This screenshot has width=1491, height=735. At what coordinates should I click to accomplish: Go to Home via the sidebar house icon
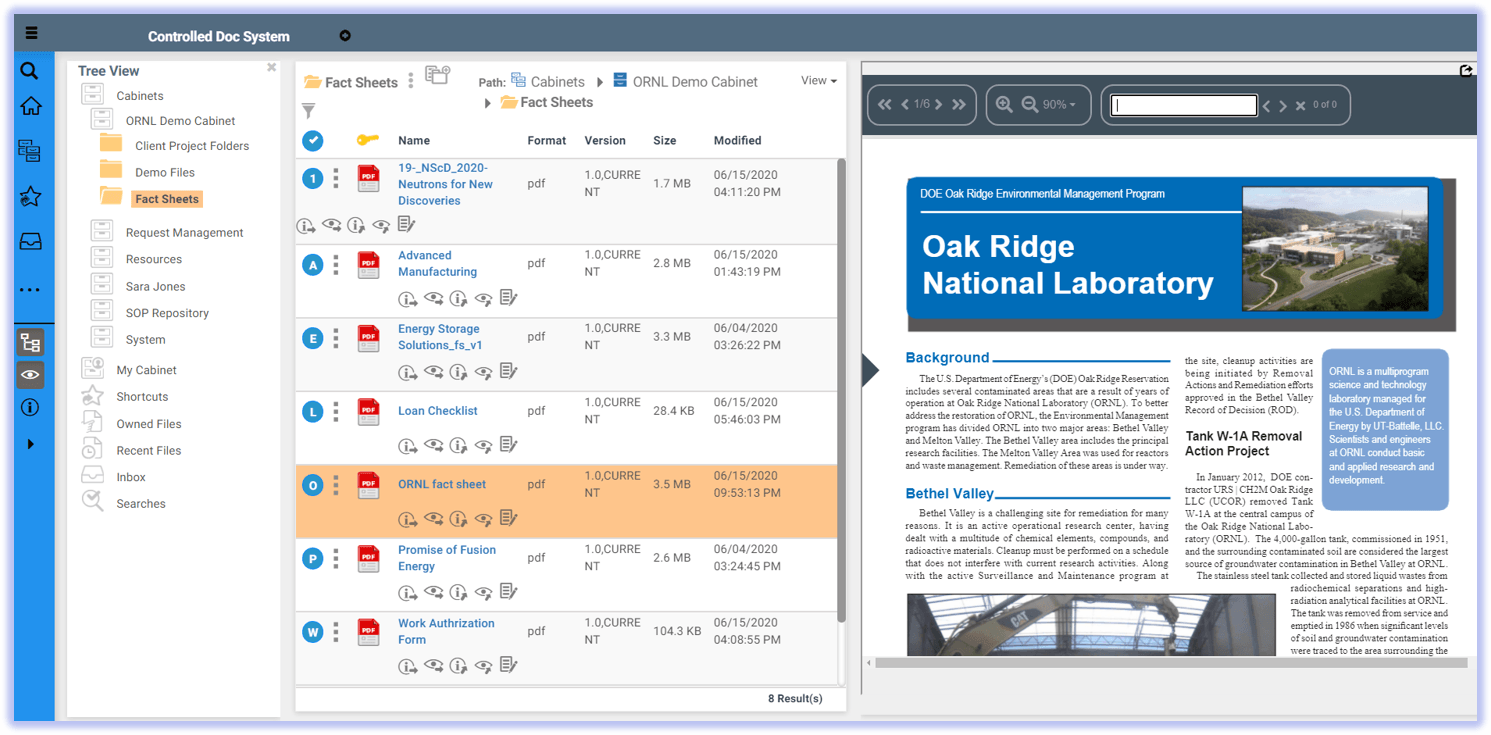click(x=30, y=107)
